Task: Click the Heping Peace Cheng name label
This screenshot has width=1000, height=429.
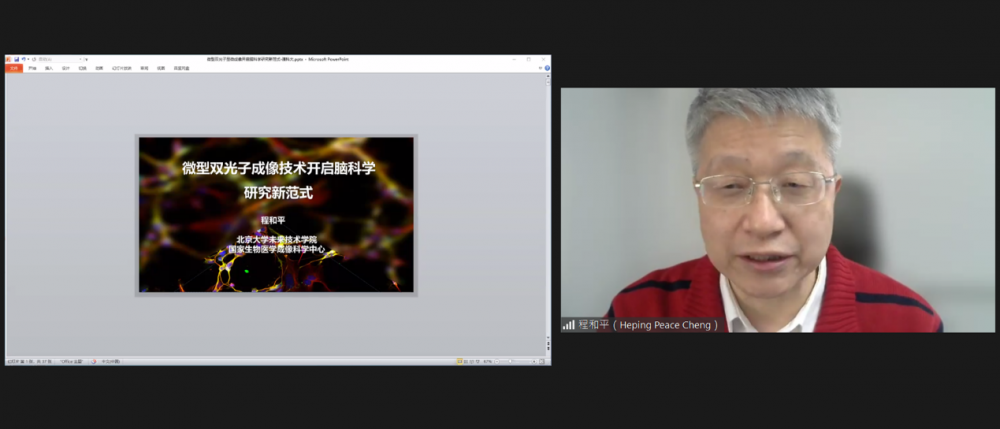Action: (666, 324)
